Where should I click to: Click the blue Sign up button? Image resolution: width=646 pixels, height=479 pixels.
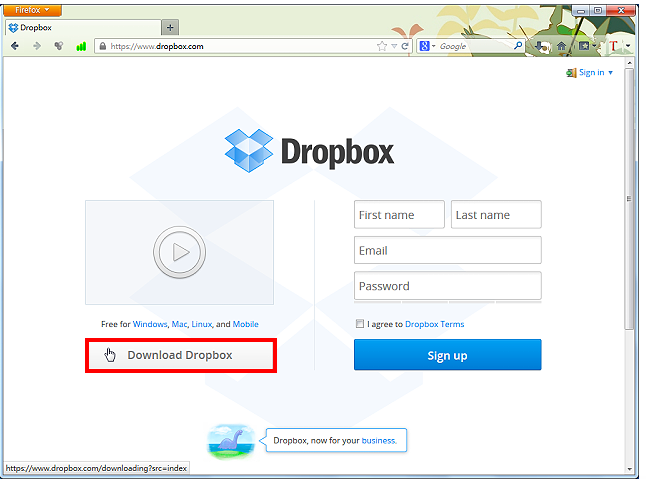(447, 355)
